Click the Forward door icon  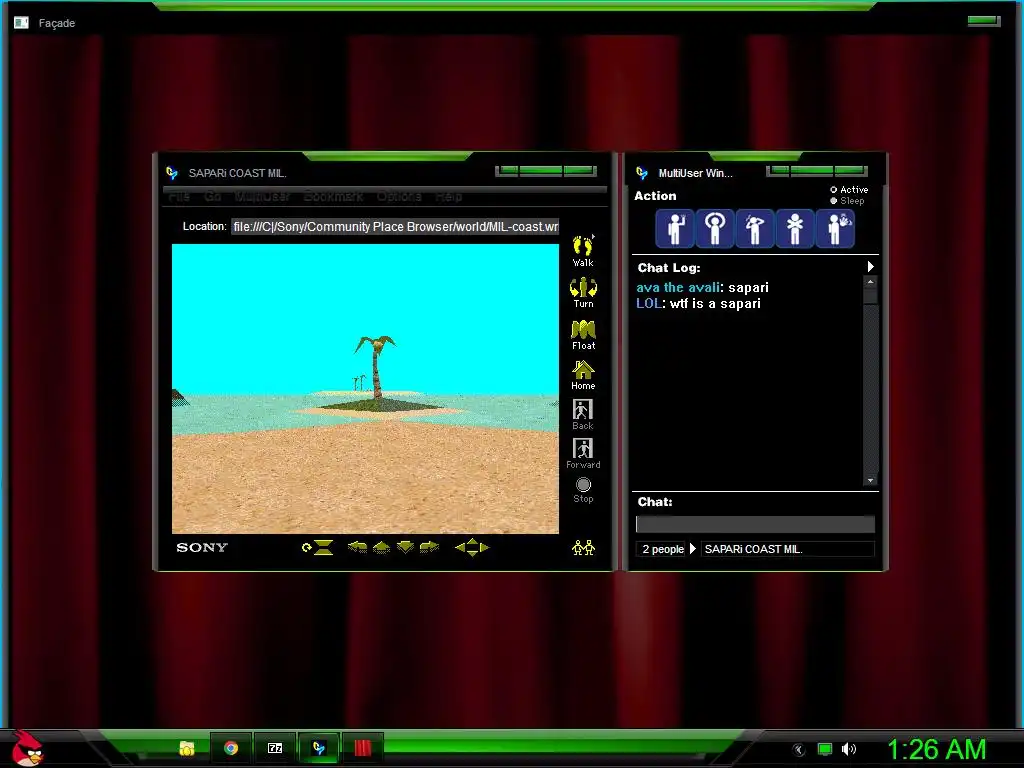tap(583, 453)
